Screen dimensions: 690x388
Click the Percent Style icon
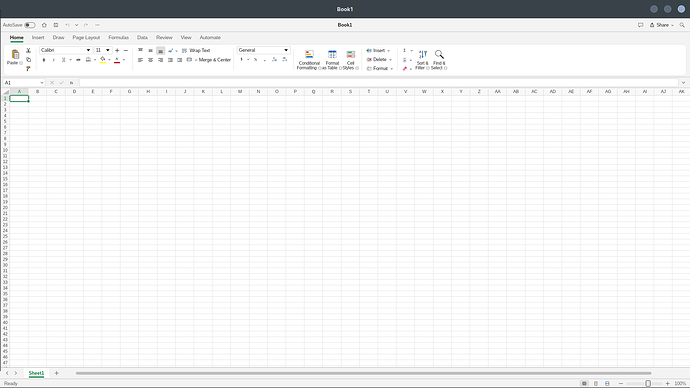pos(255,60)
